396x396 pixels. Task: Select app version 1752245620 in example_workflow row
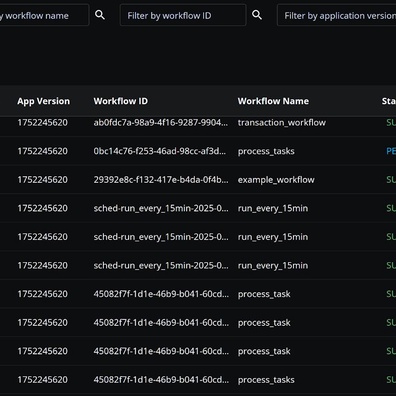pos(42,180)
